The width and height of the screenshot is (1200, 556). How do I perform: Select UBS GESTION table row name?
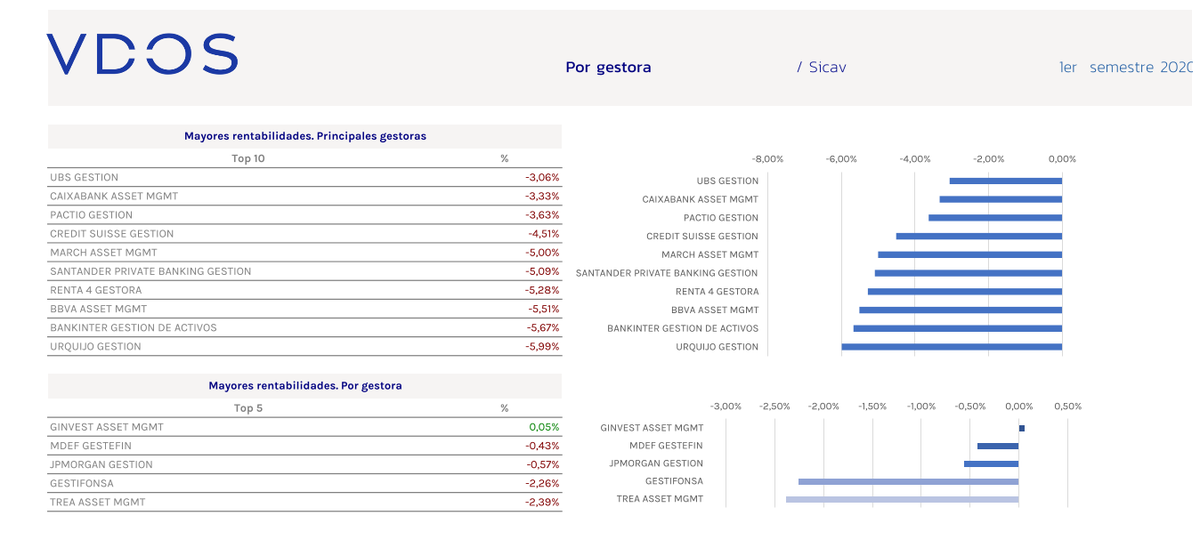pos(84,177)
